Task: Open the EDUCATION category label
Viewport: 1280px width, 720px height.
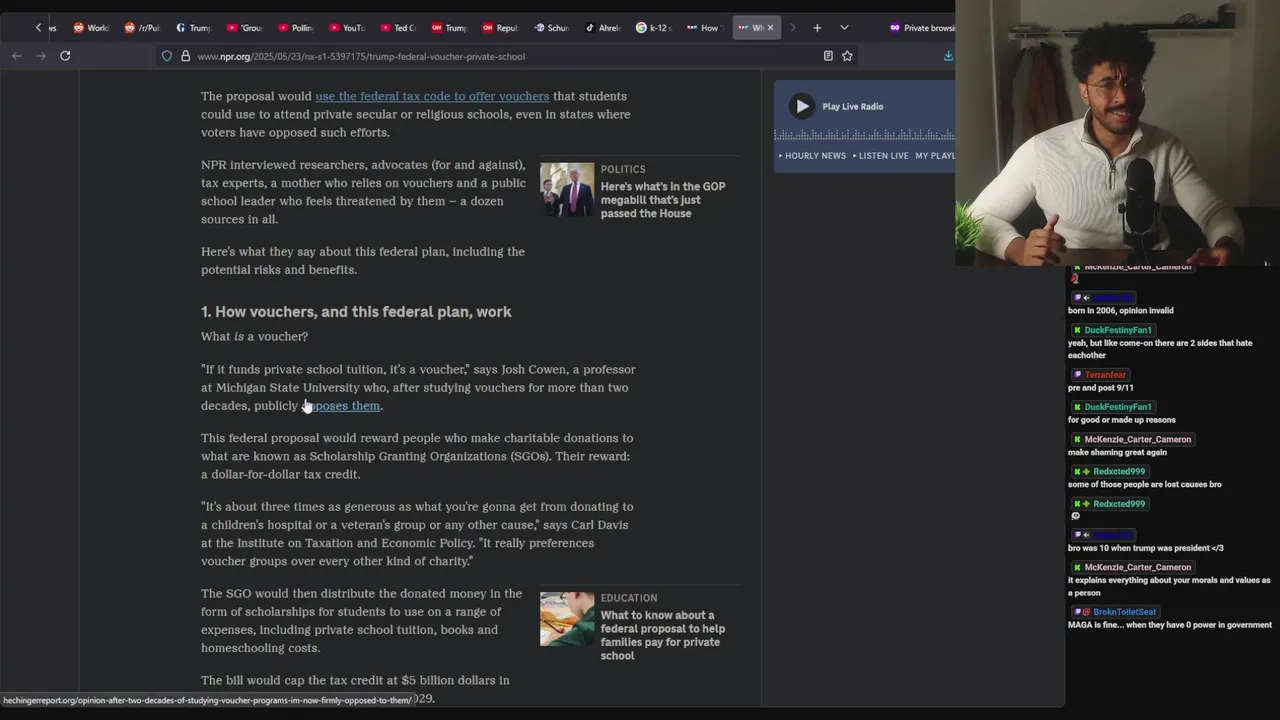Action: pyautogui.click(x=629, y=598)
